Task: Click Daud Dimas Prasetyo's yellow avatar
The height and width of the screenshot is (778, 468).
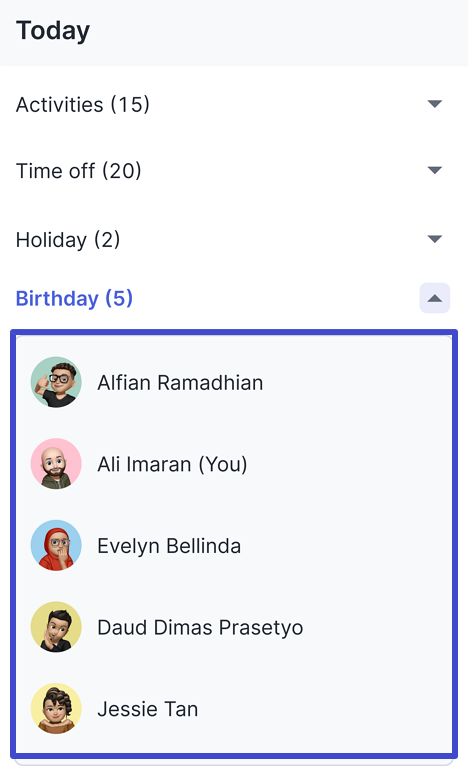Action: point(56,627)
